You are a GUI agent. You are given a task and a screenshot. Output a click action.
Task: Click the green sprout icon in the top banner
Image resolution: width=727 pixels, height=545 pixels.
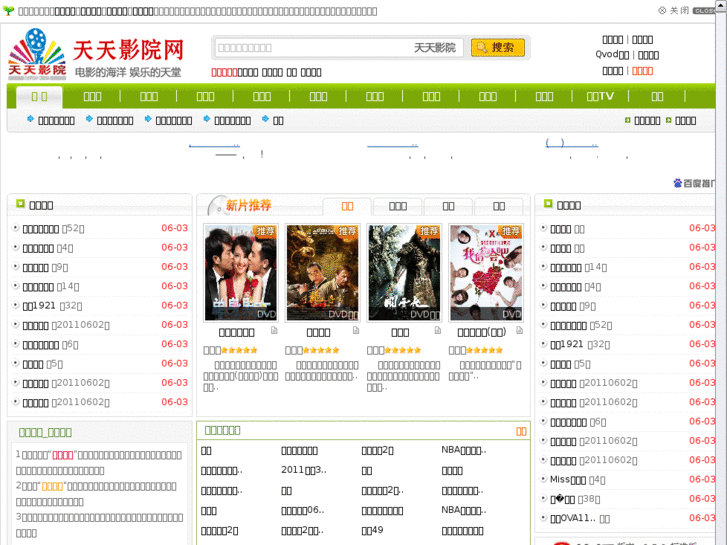pyautogui.click(x=8, y=10)
